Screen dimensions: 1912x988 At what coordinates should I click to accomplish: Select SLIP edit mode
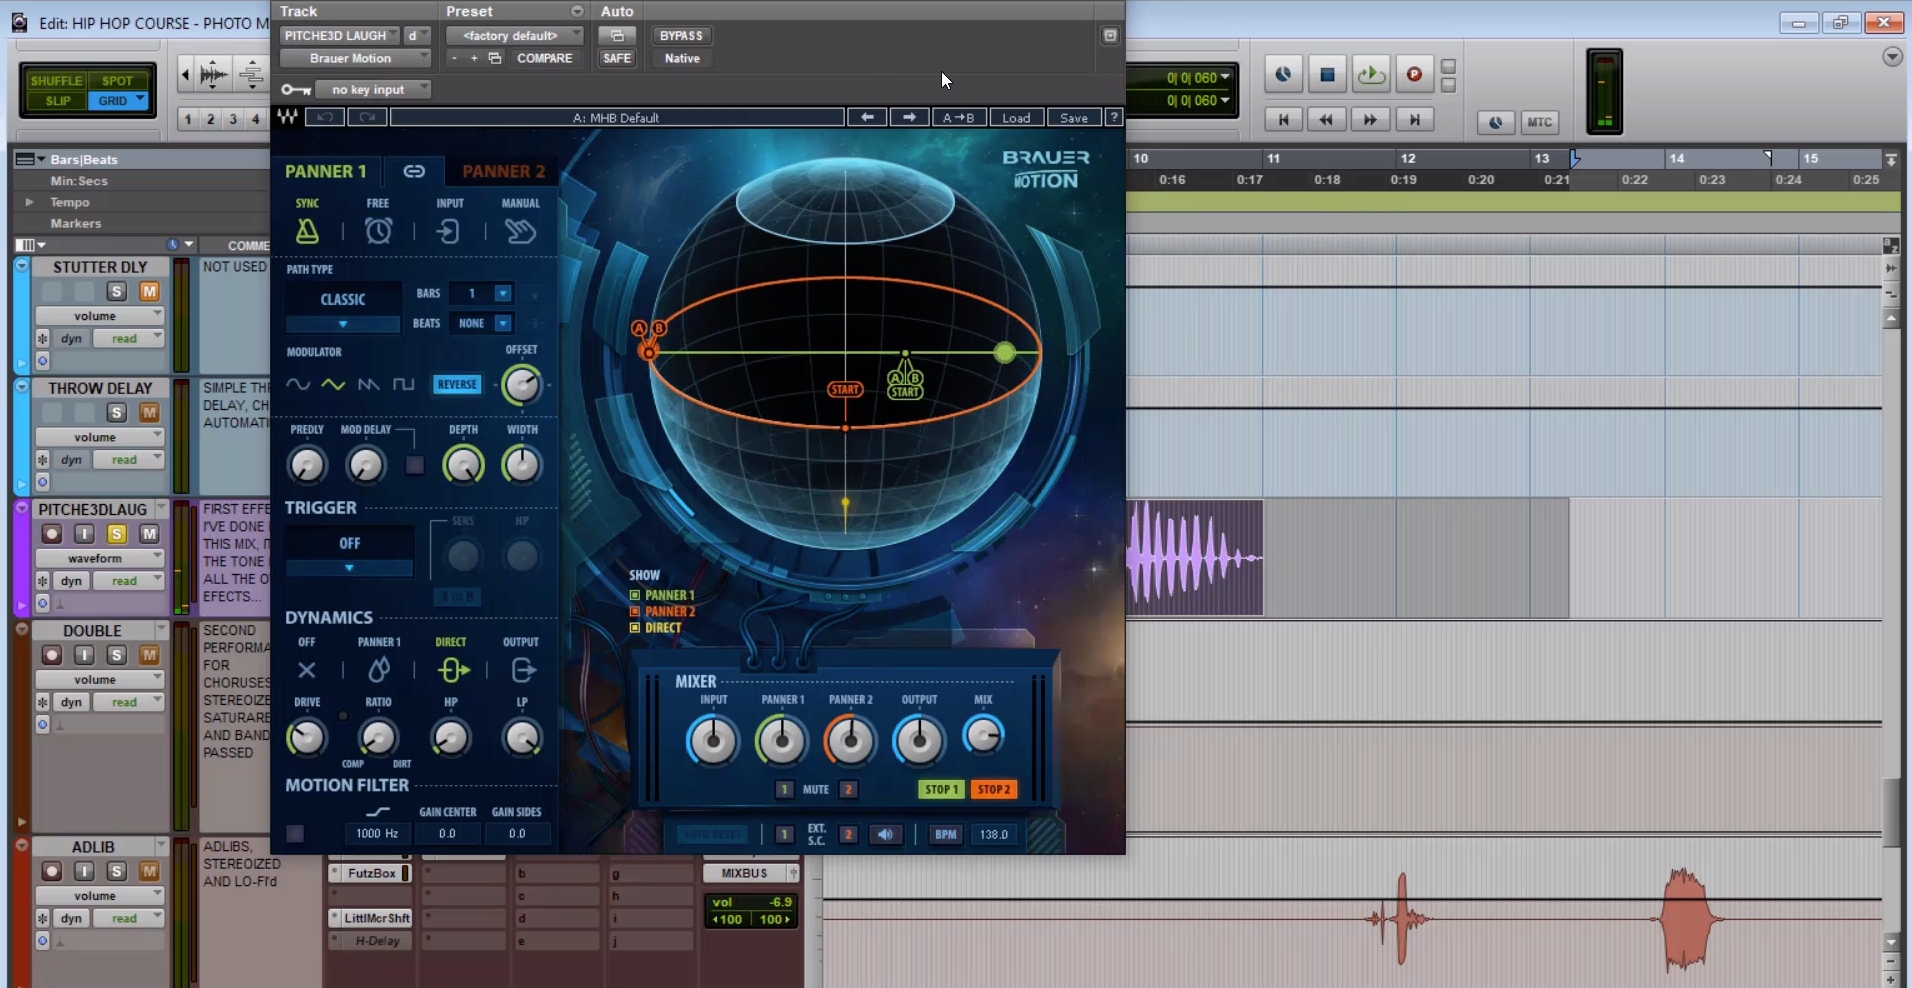(x=57, y=101)
